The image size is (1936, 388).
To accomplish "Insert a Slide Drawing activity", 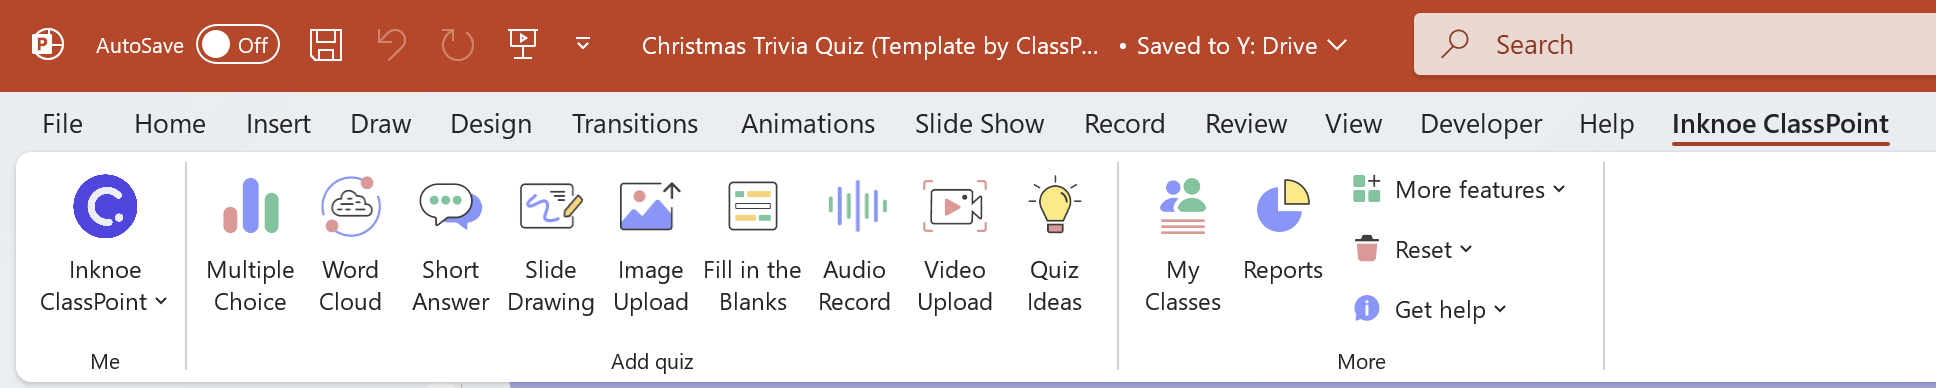I will (550, 245).
